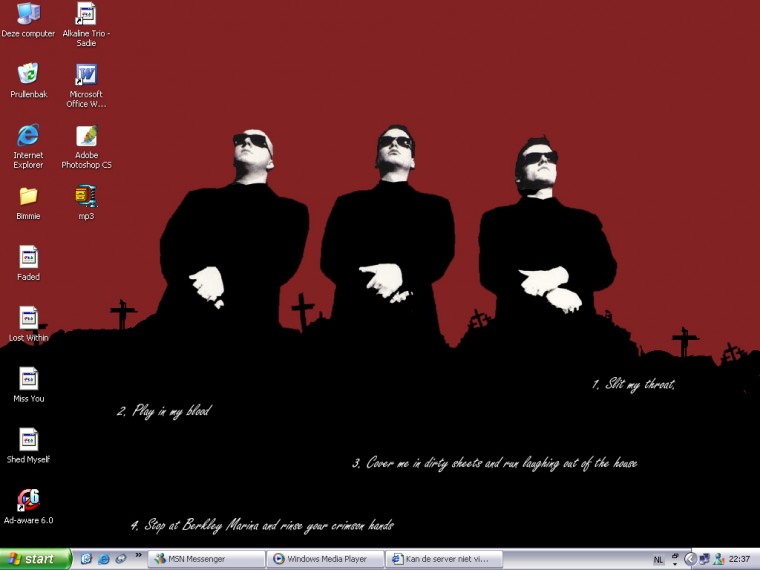Select the Shed Myself file icon
The width and height of the screenshot is (760, 570).
click(x=28, y=446)
